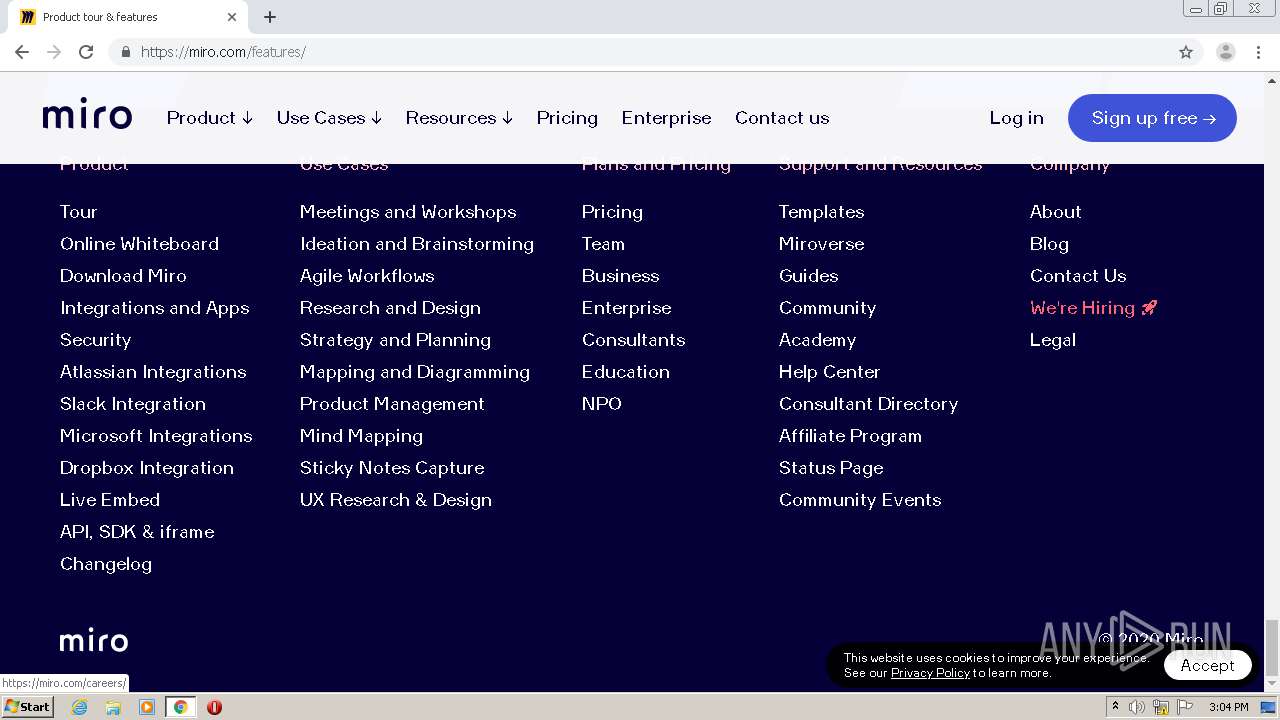Expand the Resources dropdown menu
The image size is (1280, 720).
pos(459,118)
